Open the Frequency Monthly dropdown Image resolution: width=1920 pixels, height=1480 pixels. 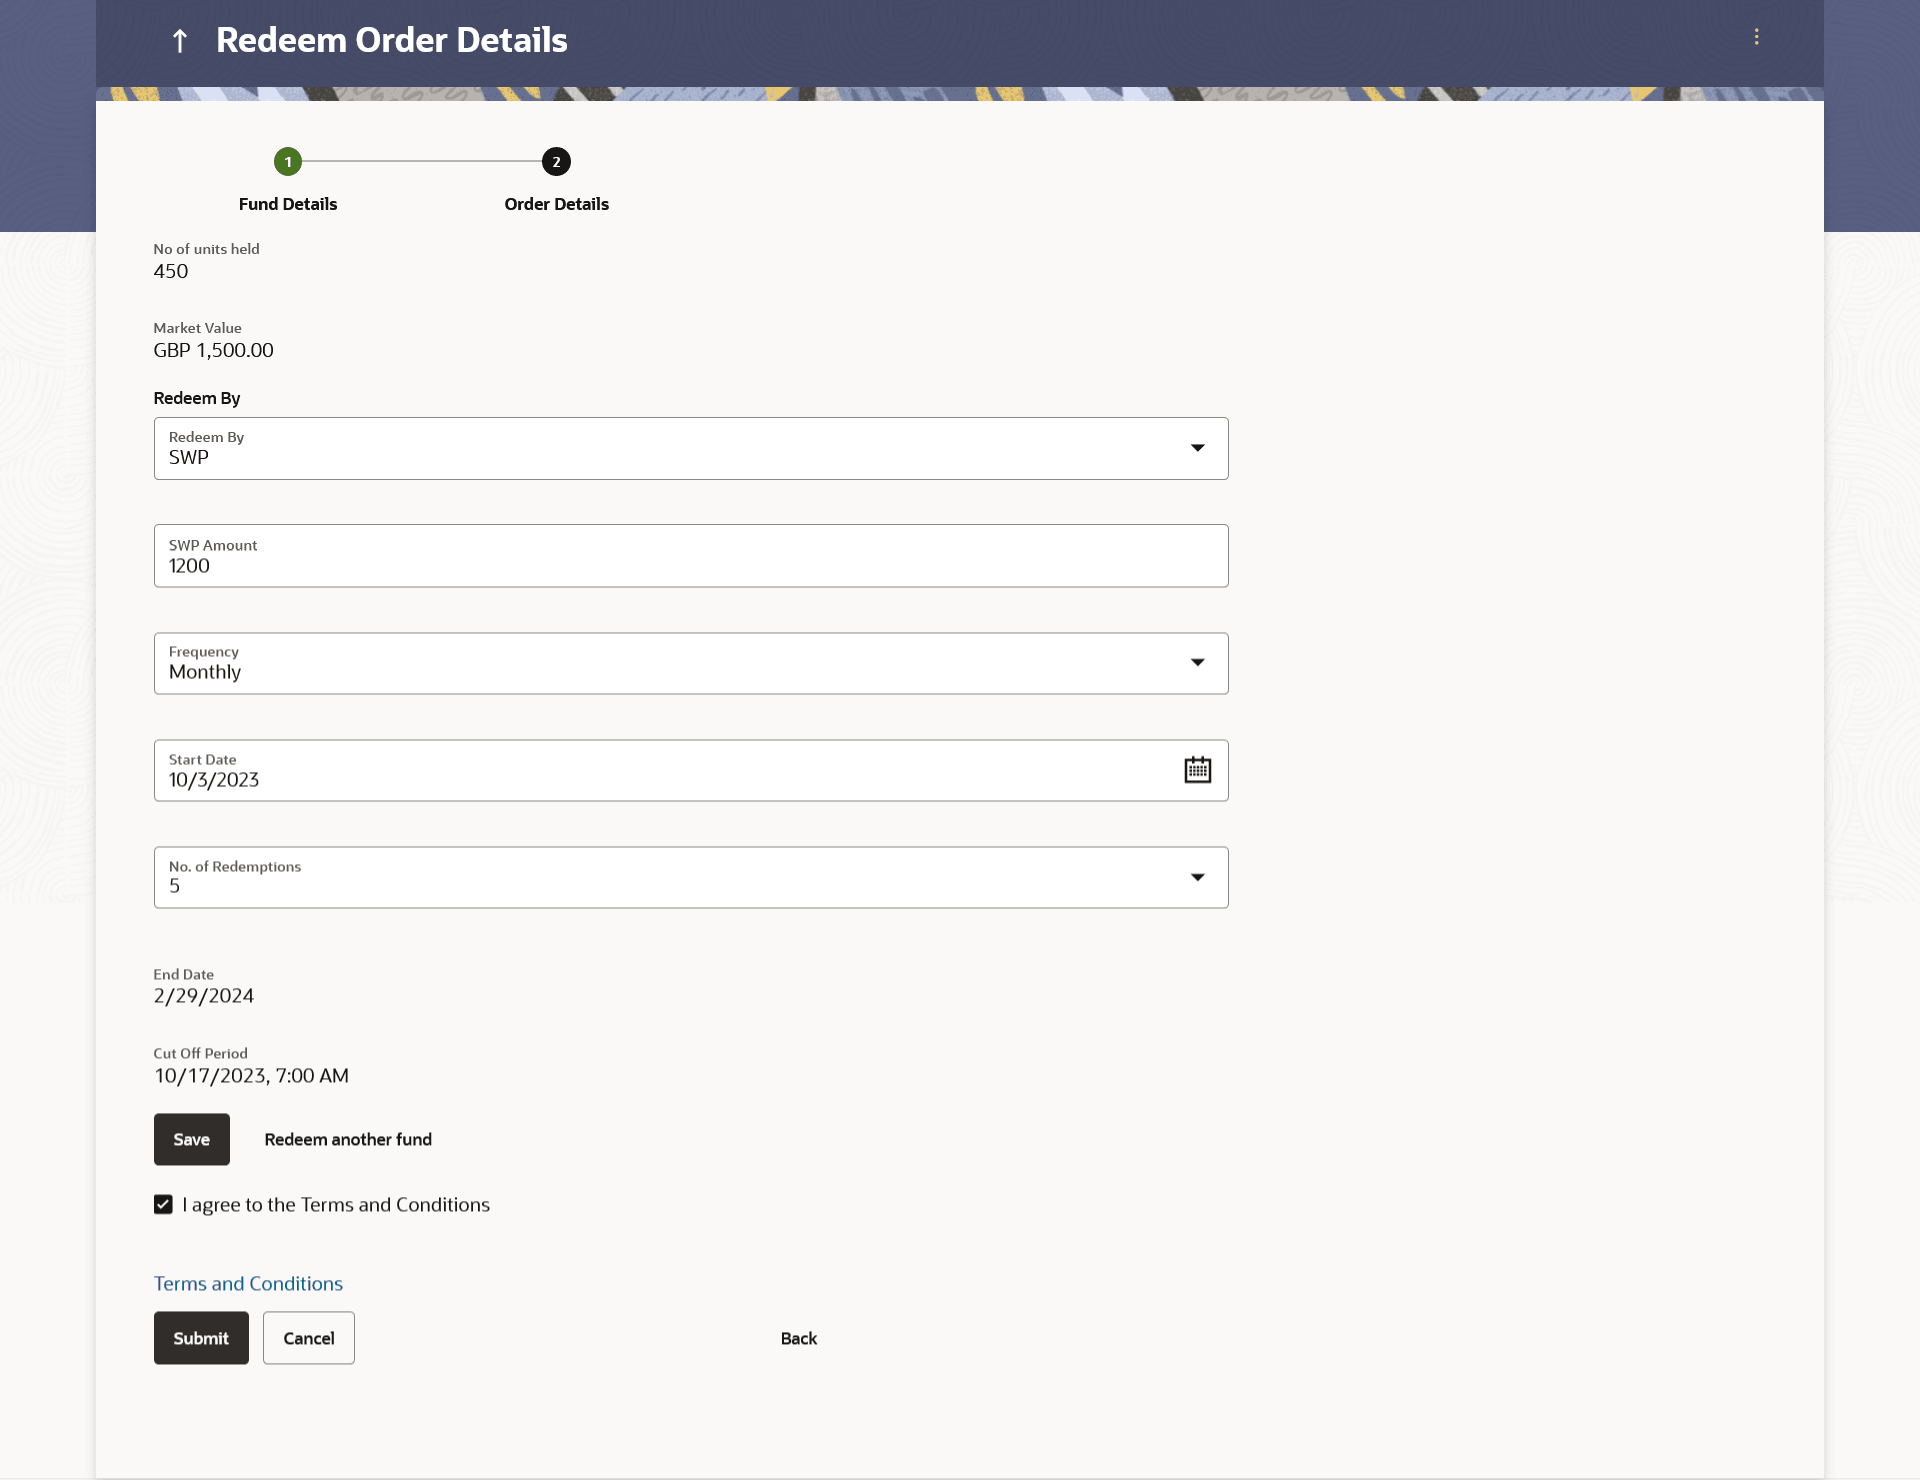[1197, 663]
